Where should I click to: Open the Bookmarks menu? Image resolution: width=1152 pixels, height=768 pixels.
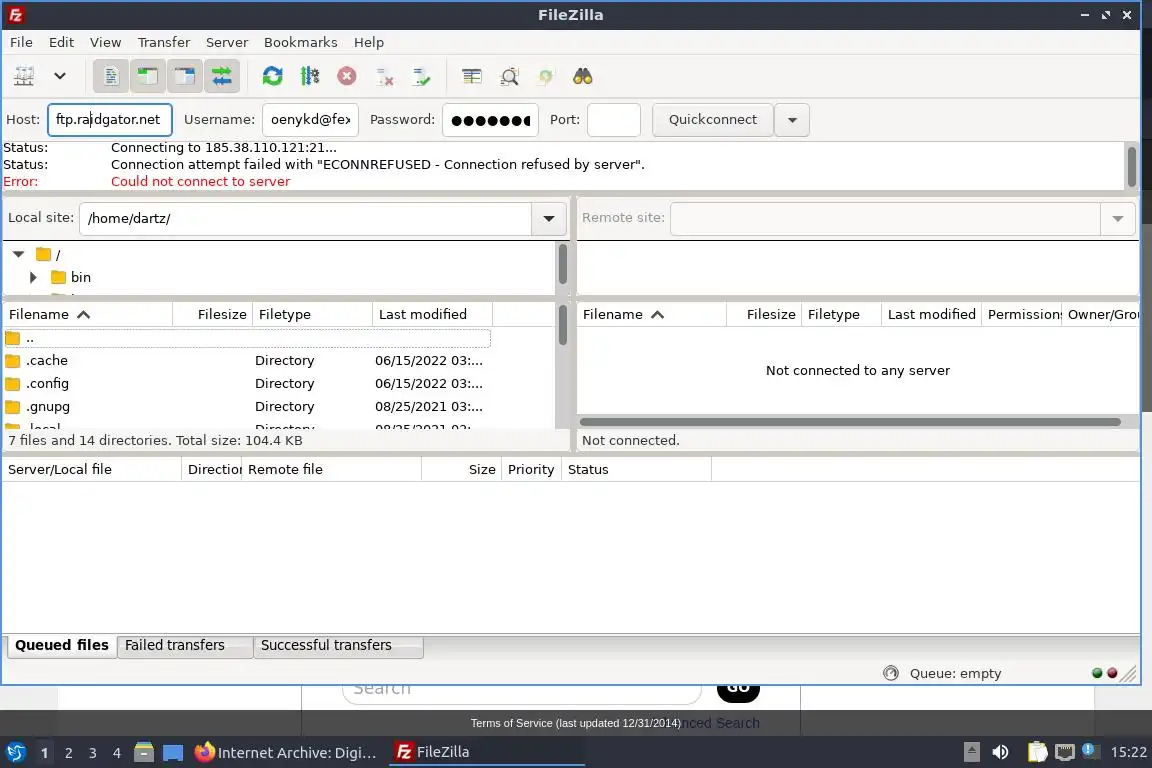point(300,42)
